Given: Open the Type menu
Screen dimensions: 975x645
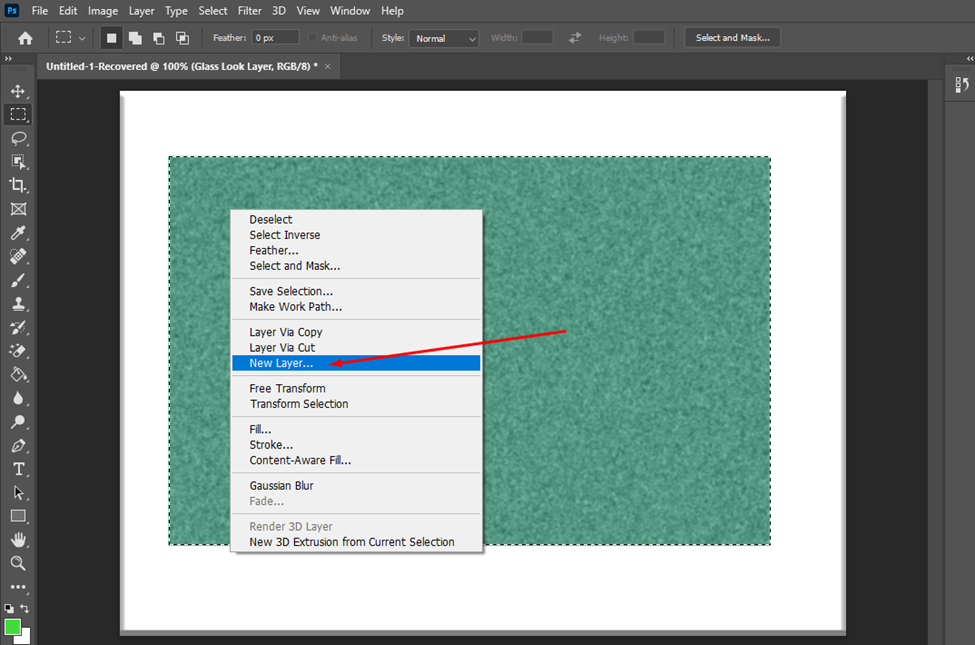Looking at the screenshot, I should (x=176, y=11).
